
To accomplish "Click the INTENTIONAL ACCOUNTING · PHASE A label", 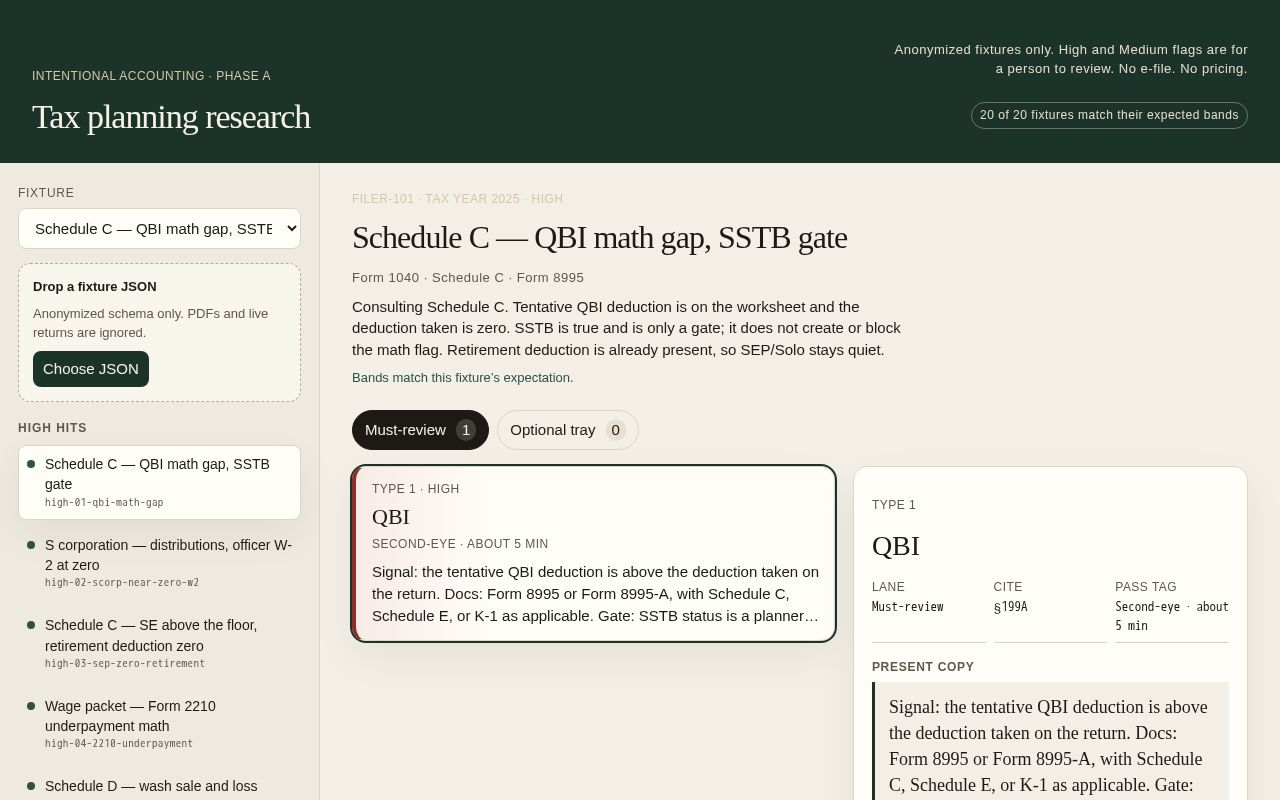I will [x=151, y=76].
